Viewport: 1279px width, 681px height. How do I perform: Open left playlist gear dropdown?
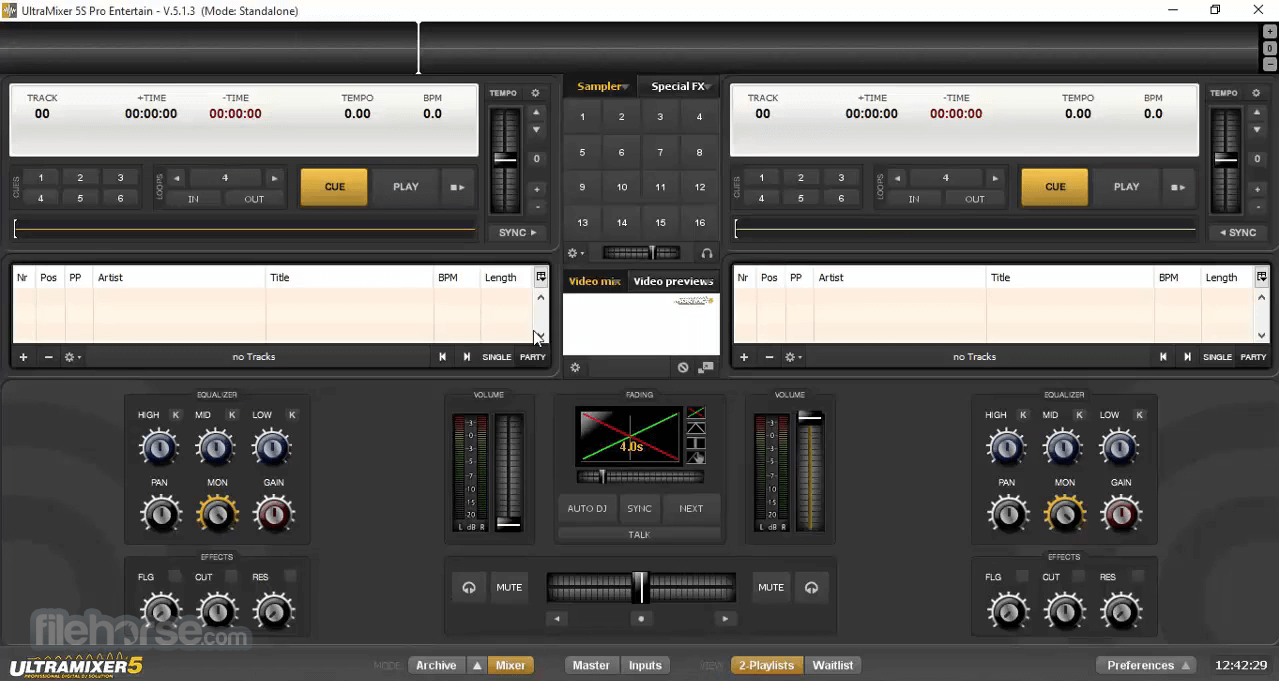click(73, 357)
